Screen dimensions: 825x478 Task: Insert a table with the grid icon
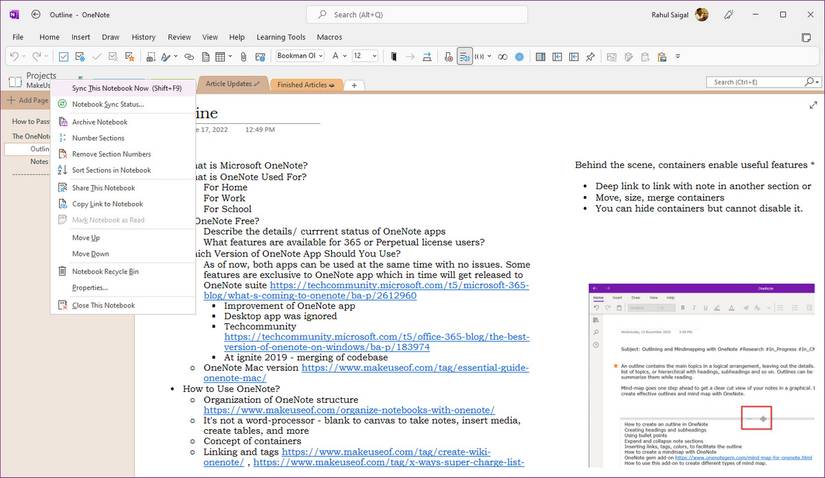pyautogui.click(x=220, y=56)
